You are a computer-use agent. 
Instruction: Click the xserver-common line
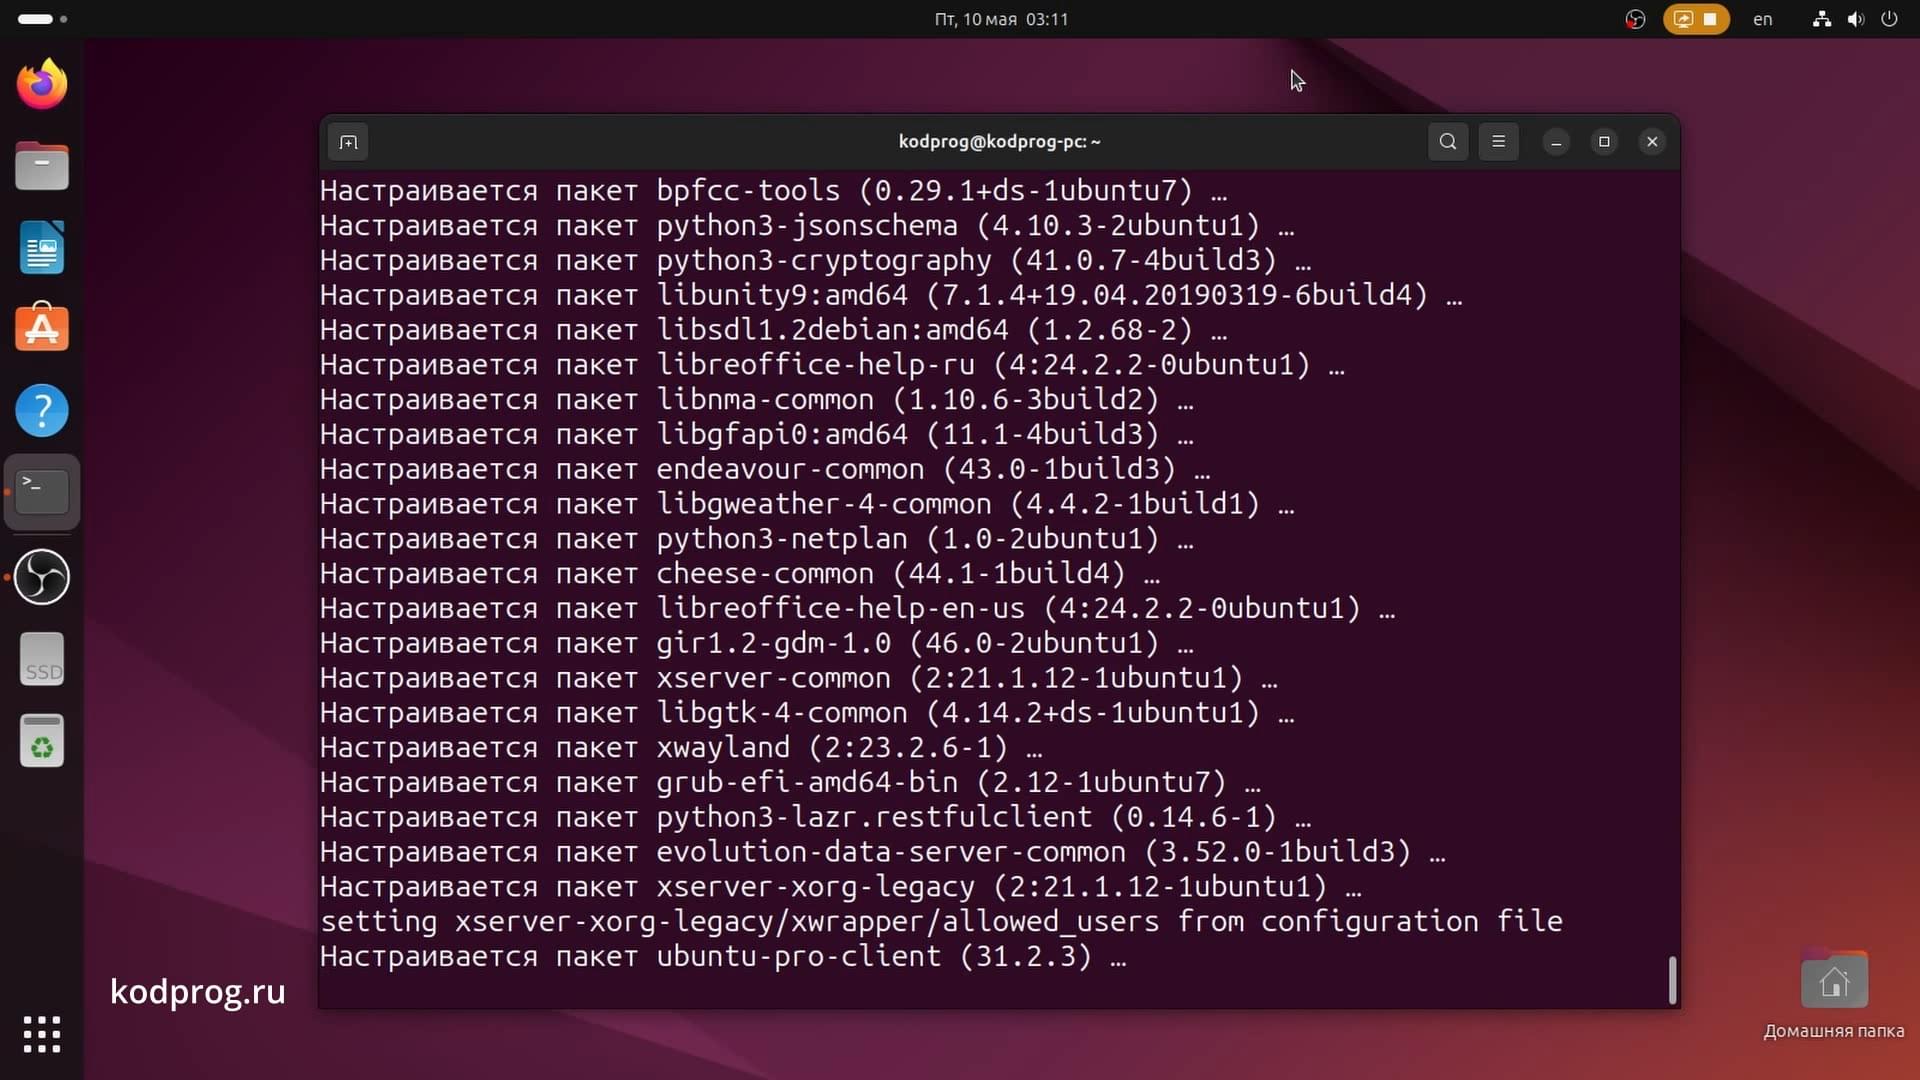pos(799,678)
